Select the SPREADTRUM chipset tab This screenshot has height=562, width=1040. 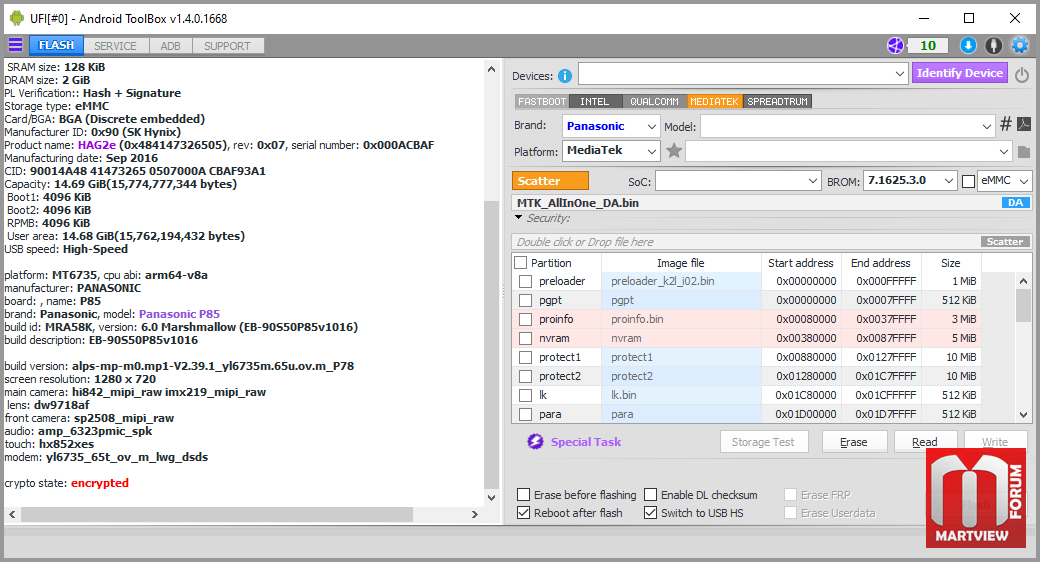pos(777,102)
